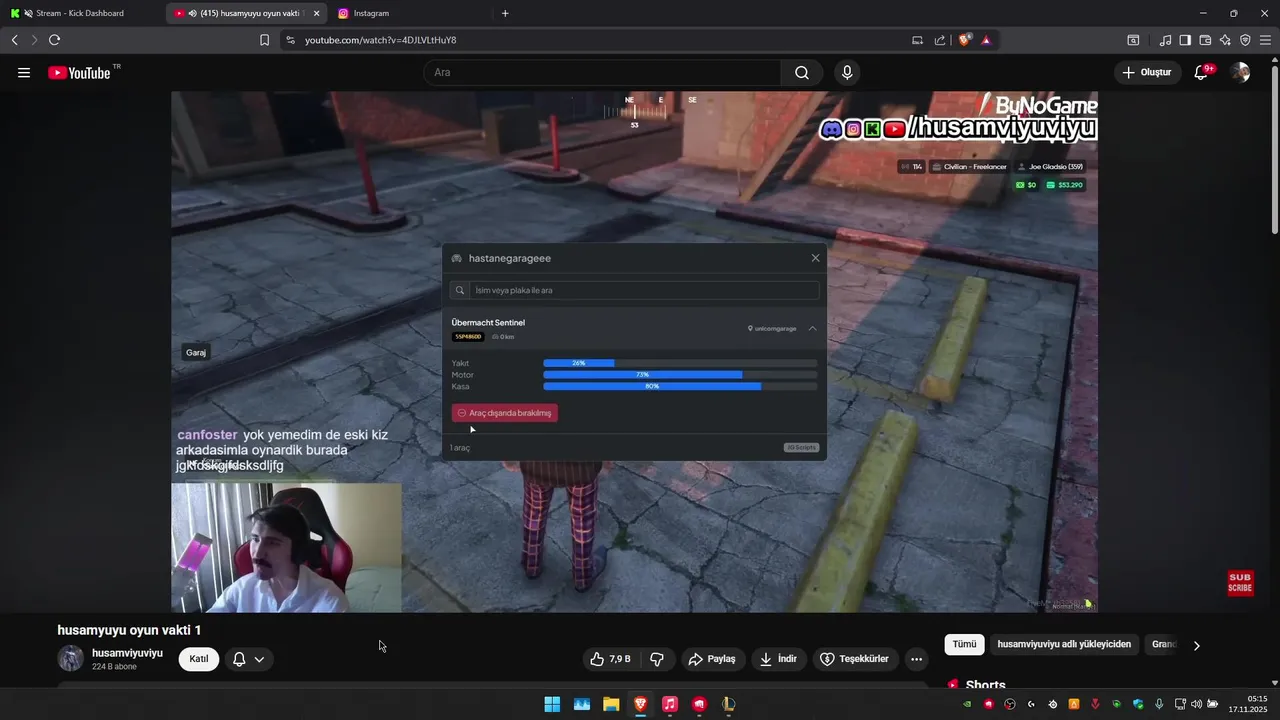This screenshot has width=1280, height=720.
Task: Collapse the Übermacht Sentinel vehicle entry
Action: 813,328
